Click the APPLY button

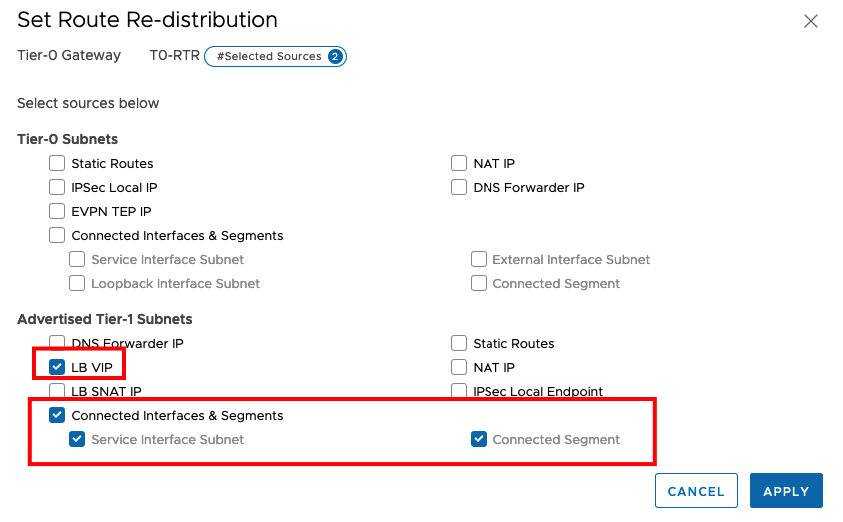point(786,491)
